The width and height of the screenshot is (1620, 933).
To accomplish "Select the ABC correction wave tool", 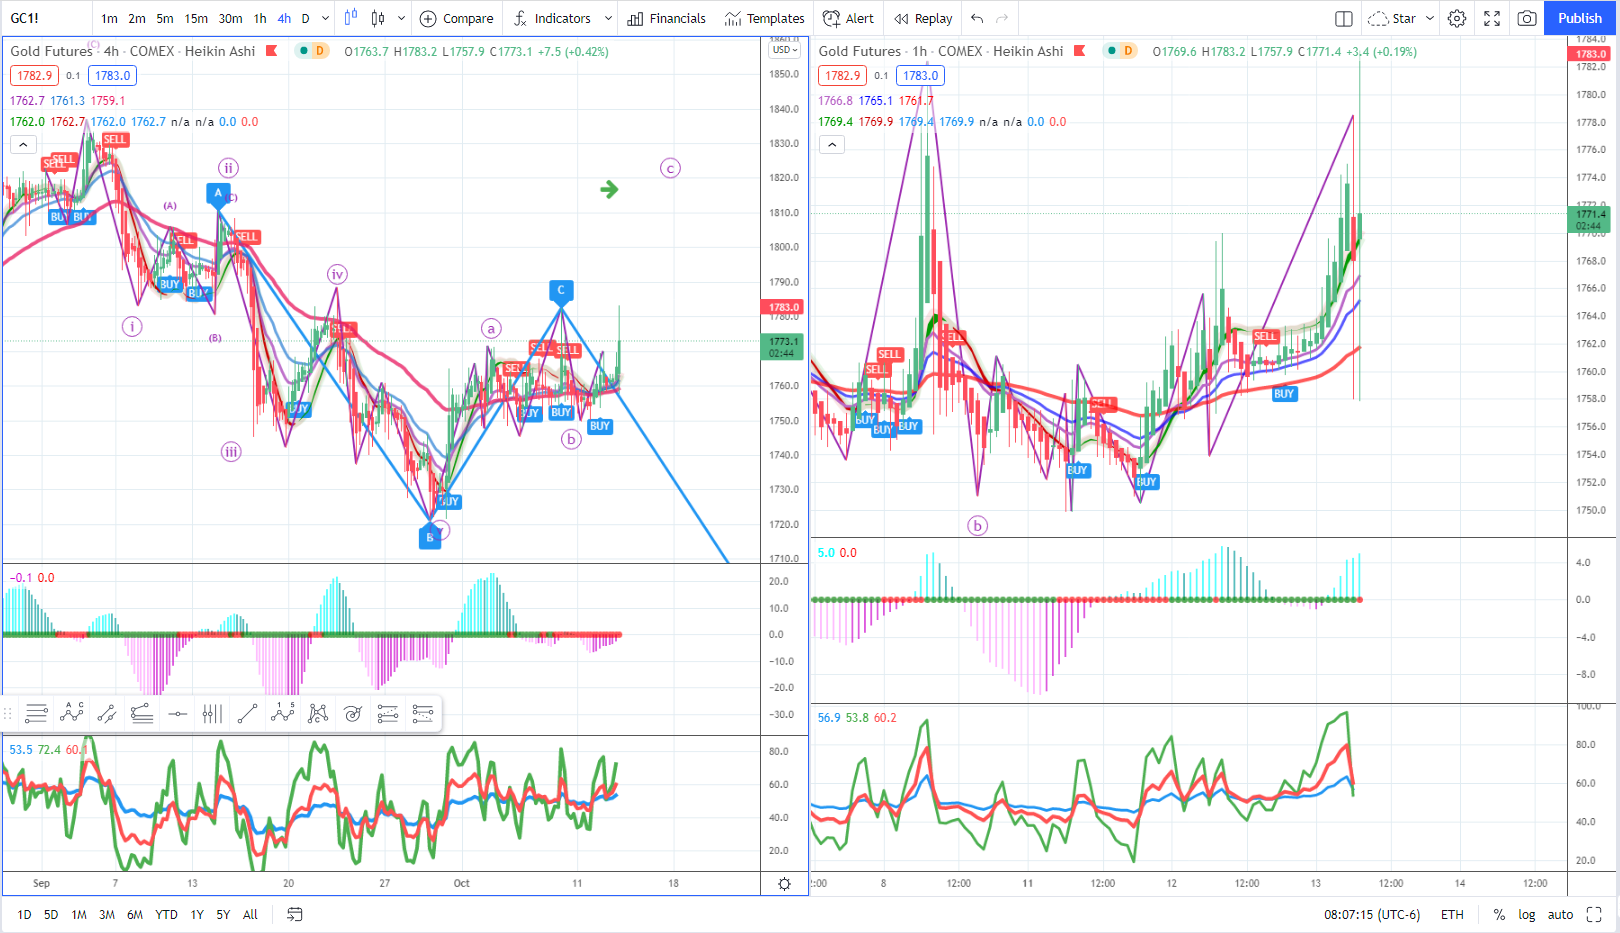I will point(72,713).
